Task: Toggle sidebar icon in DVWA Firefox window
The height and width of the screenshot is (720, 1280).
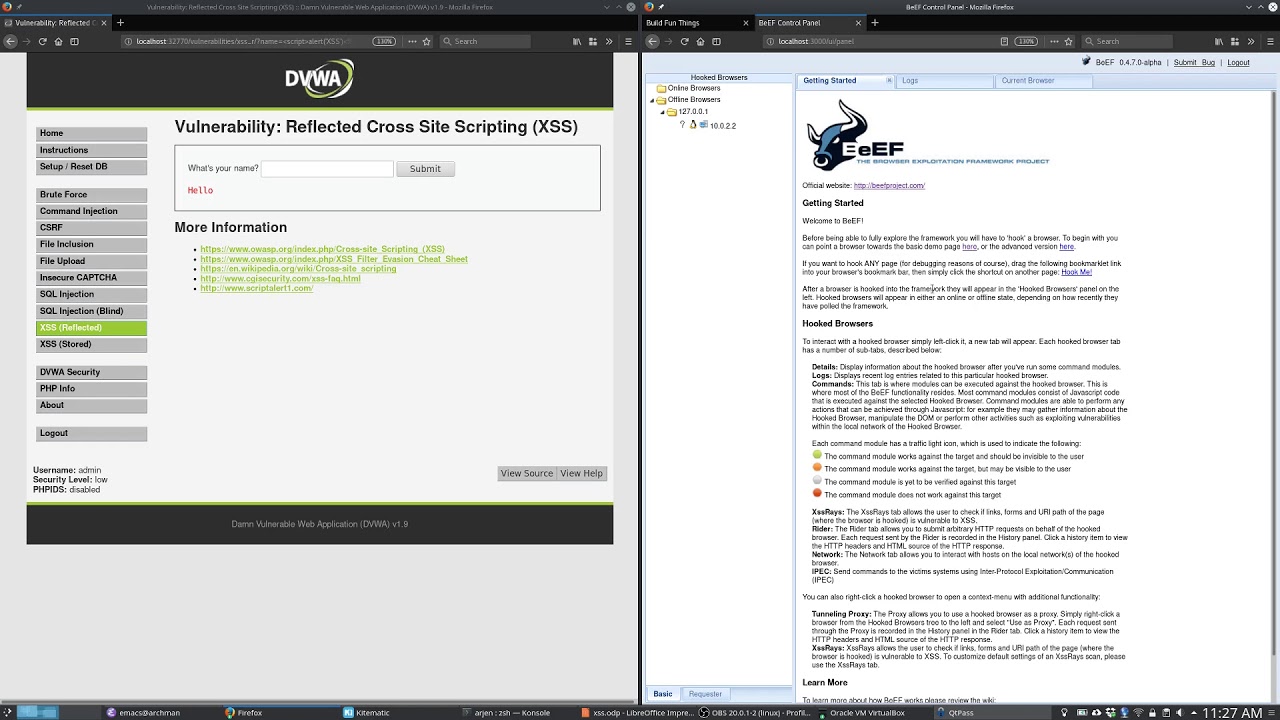Action: coord(74,41)
